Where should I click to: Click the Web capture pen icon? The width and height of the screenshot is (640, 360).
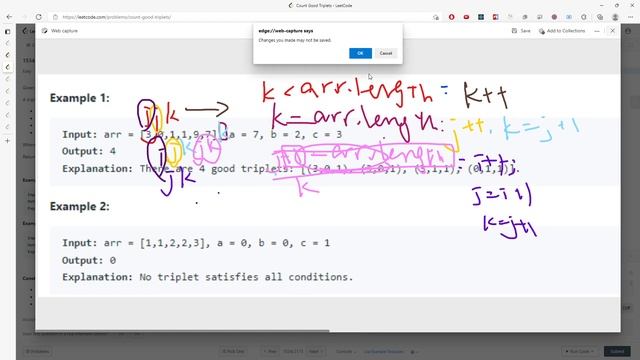click(x=44, y=31)
